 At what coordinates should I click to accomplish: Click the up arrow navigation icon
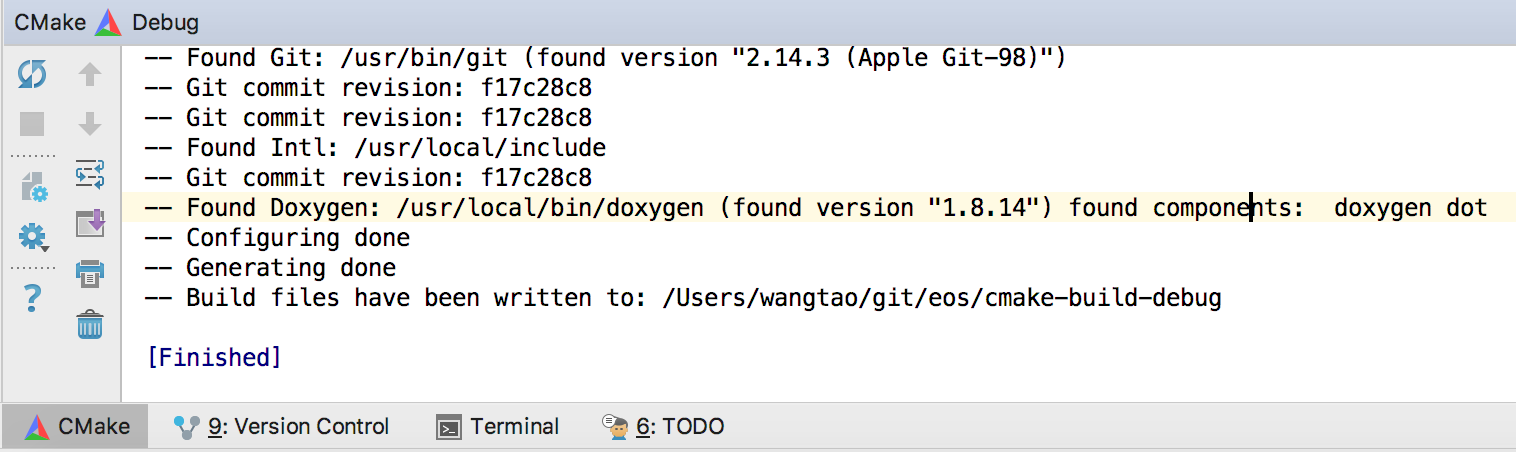coord(90,74)
